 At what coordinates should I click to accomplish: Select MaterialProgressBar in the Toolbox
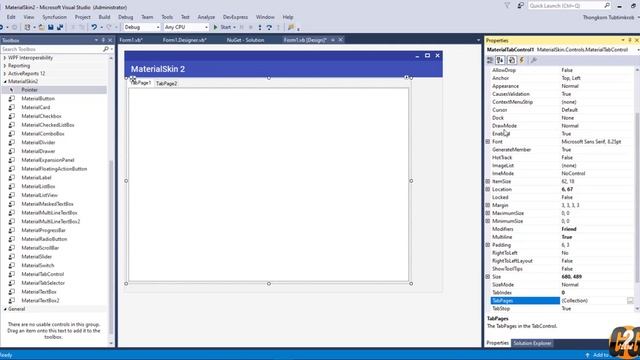pos(43,230)
